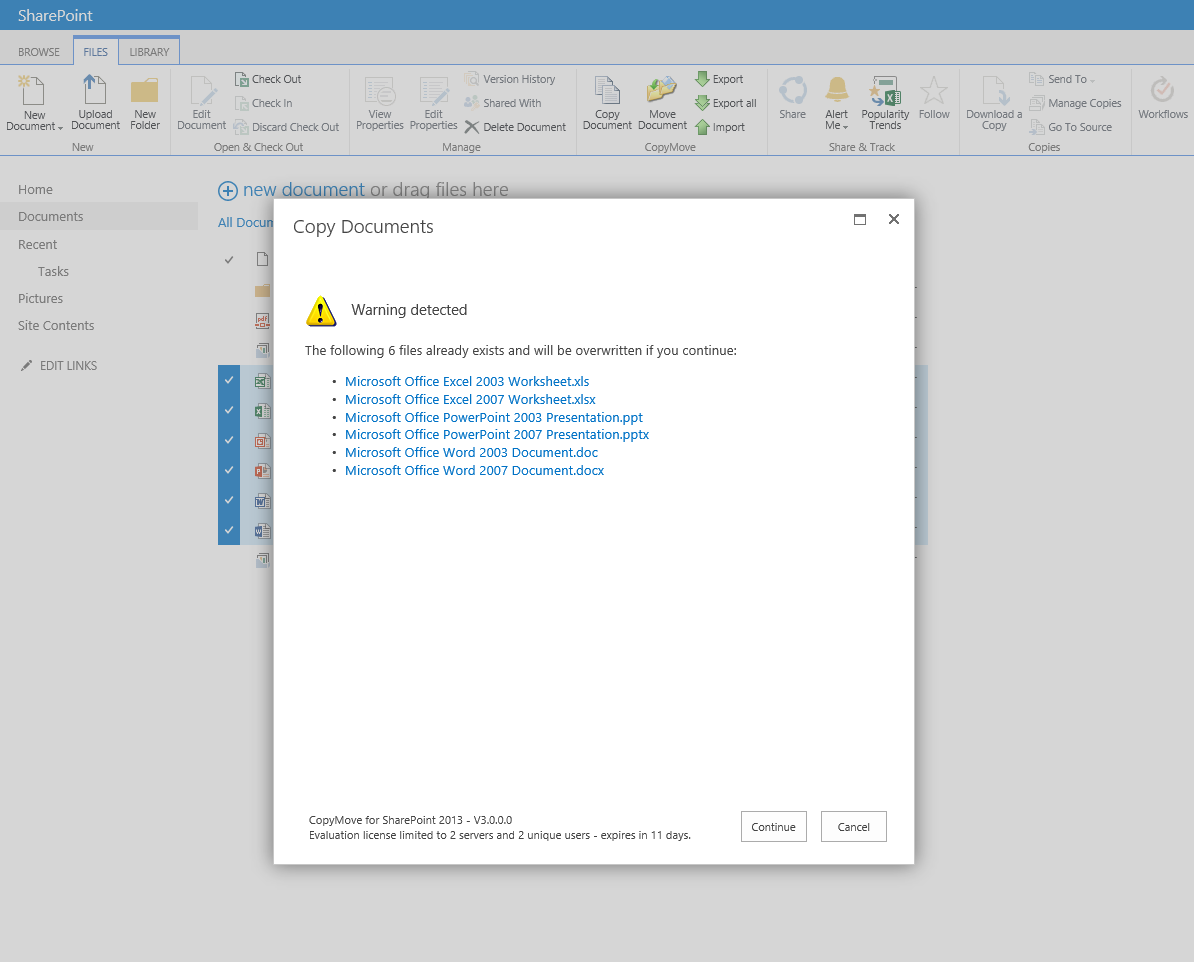Open PowerPoint 2007 Presentation.pptx link
Viewport: 1194px width, 962px height.
tap(496, 435)
